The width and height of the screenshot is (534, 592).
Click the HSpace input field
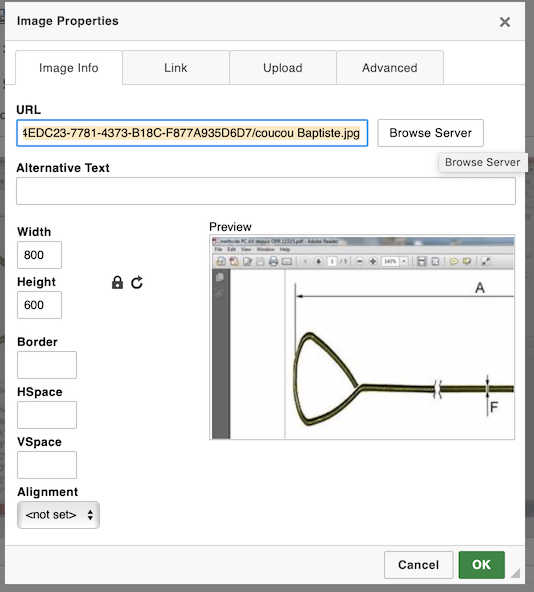pos(47,415)
